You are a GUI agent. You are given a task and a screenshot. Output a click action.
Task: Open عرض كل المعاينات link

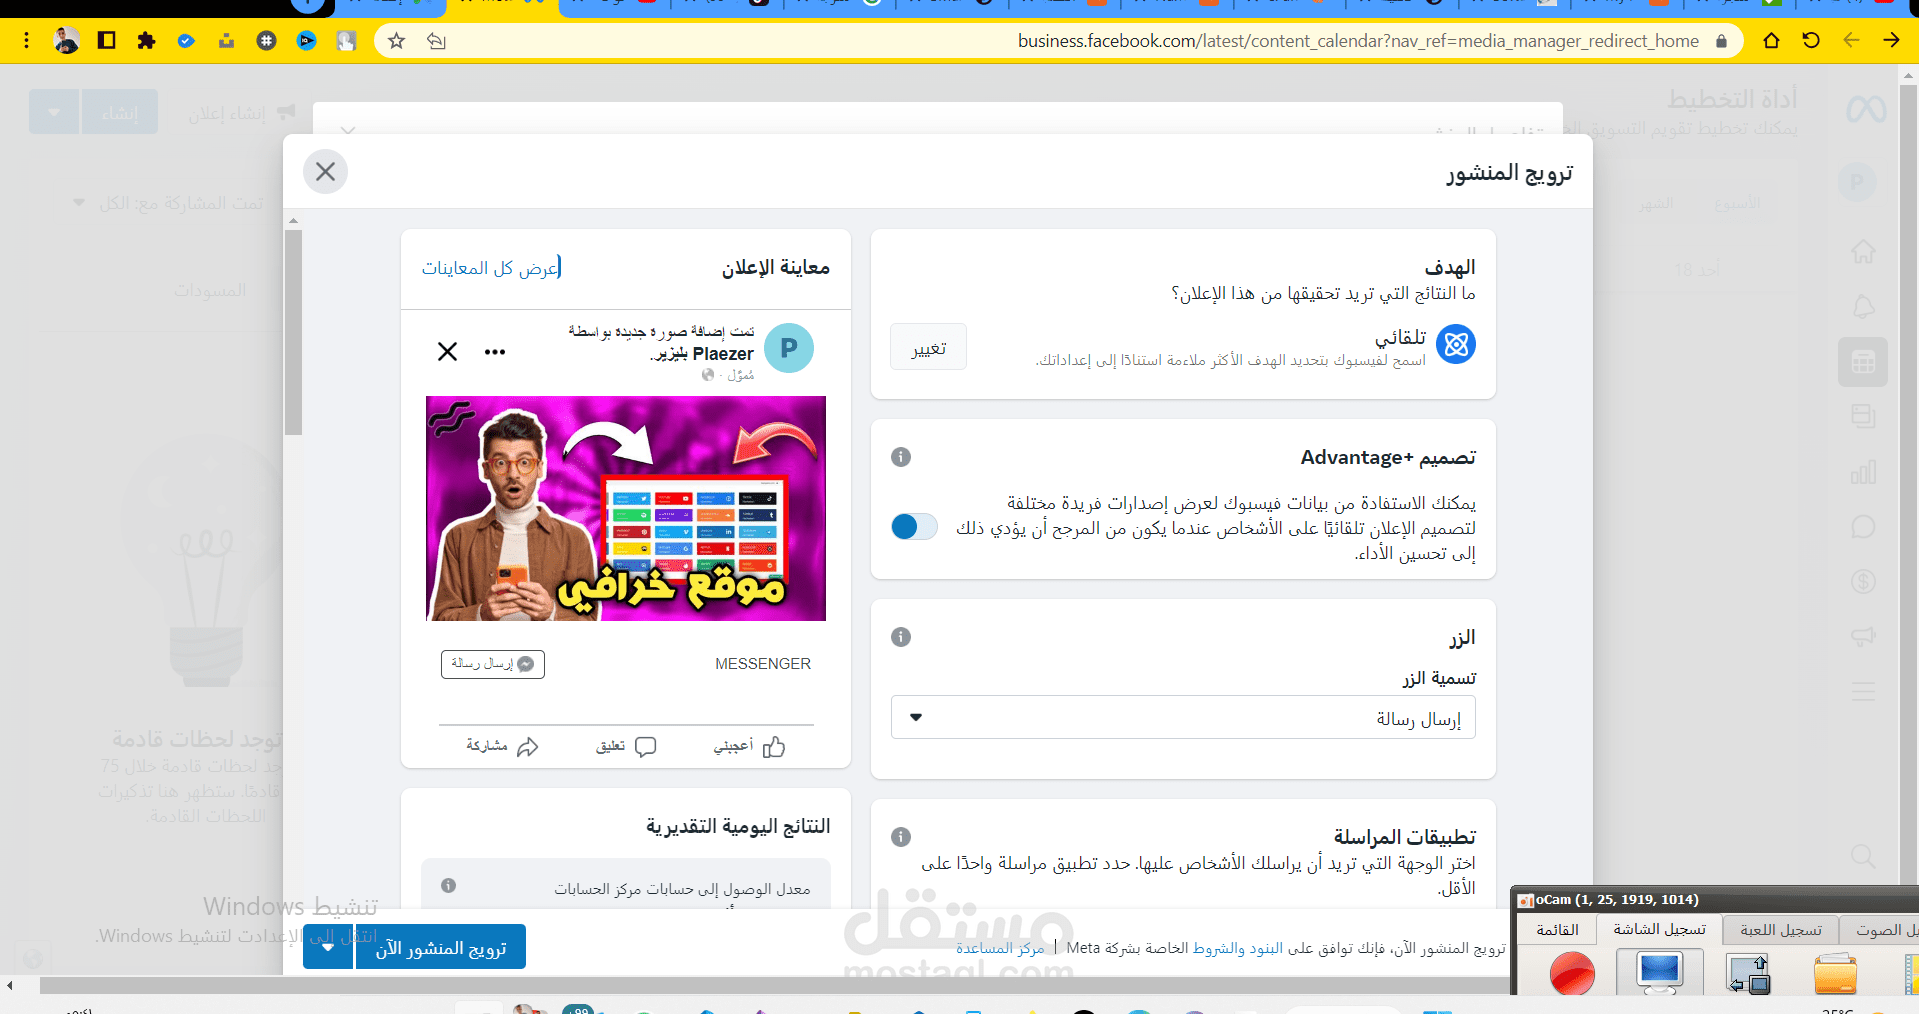pos(490,267)
